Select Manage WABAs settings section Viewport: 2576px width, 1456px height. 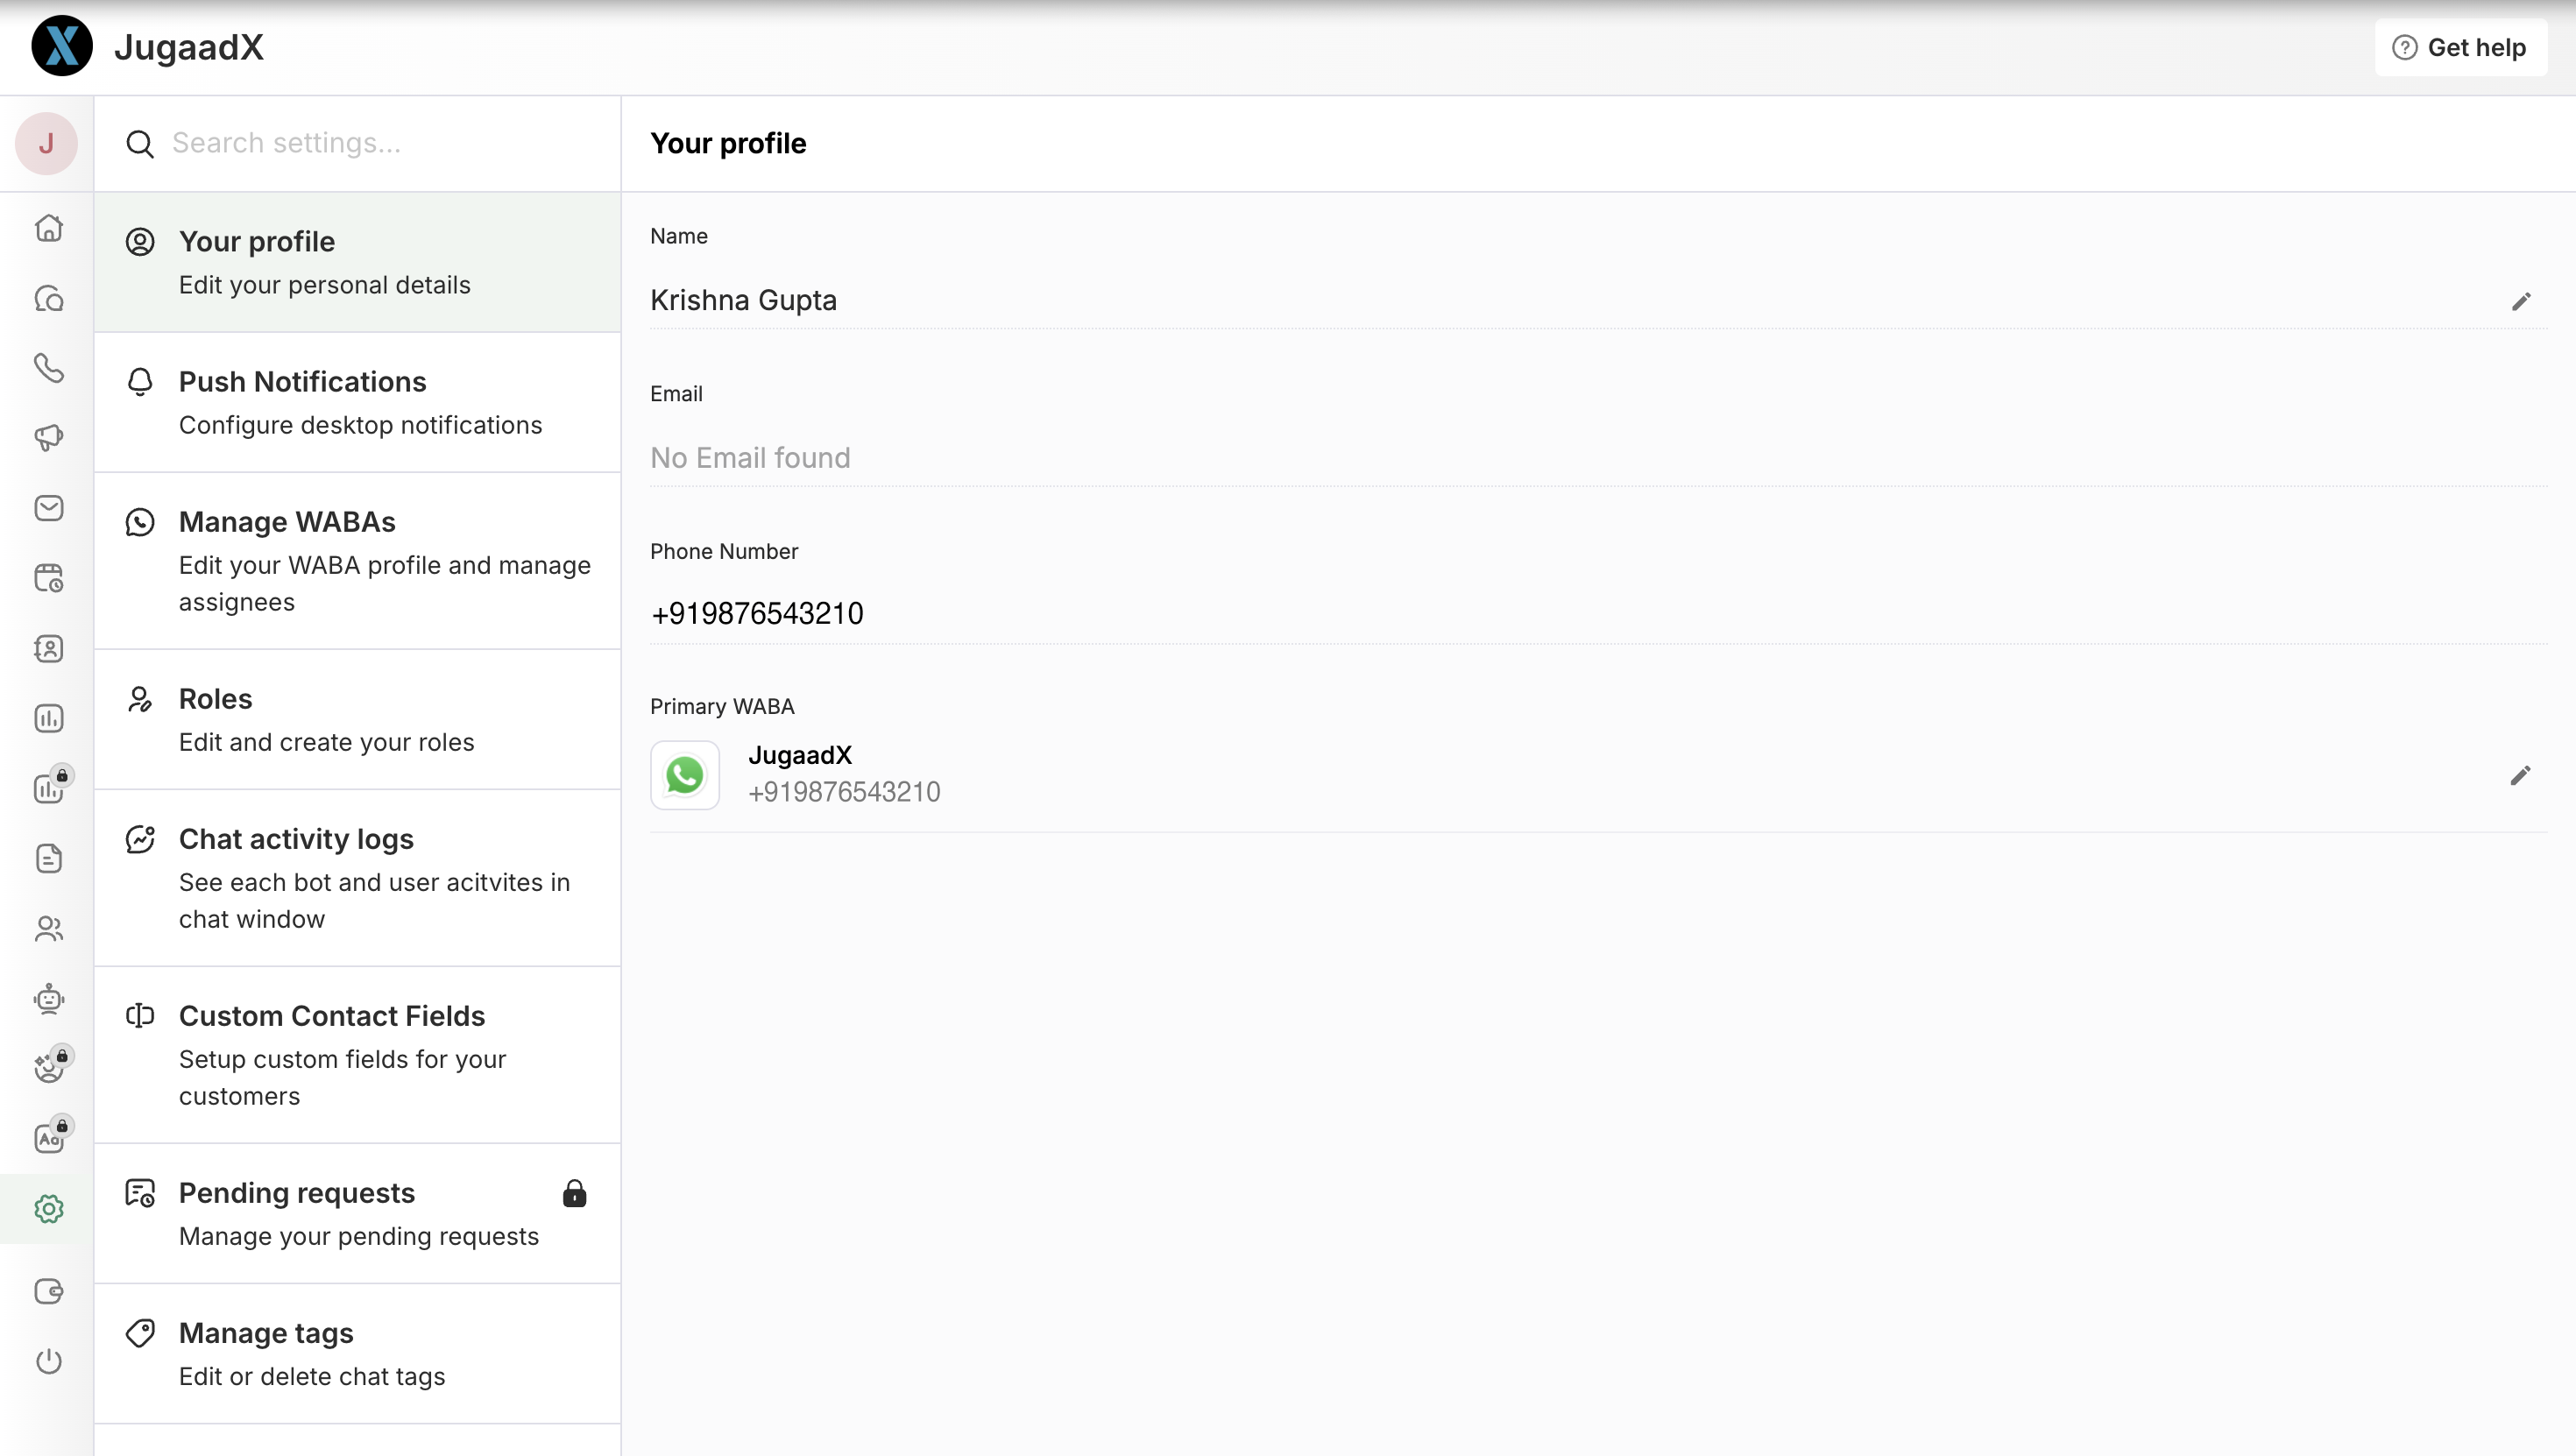[x=357, y=560]
